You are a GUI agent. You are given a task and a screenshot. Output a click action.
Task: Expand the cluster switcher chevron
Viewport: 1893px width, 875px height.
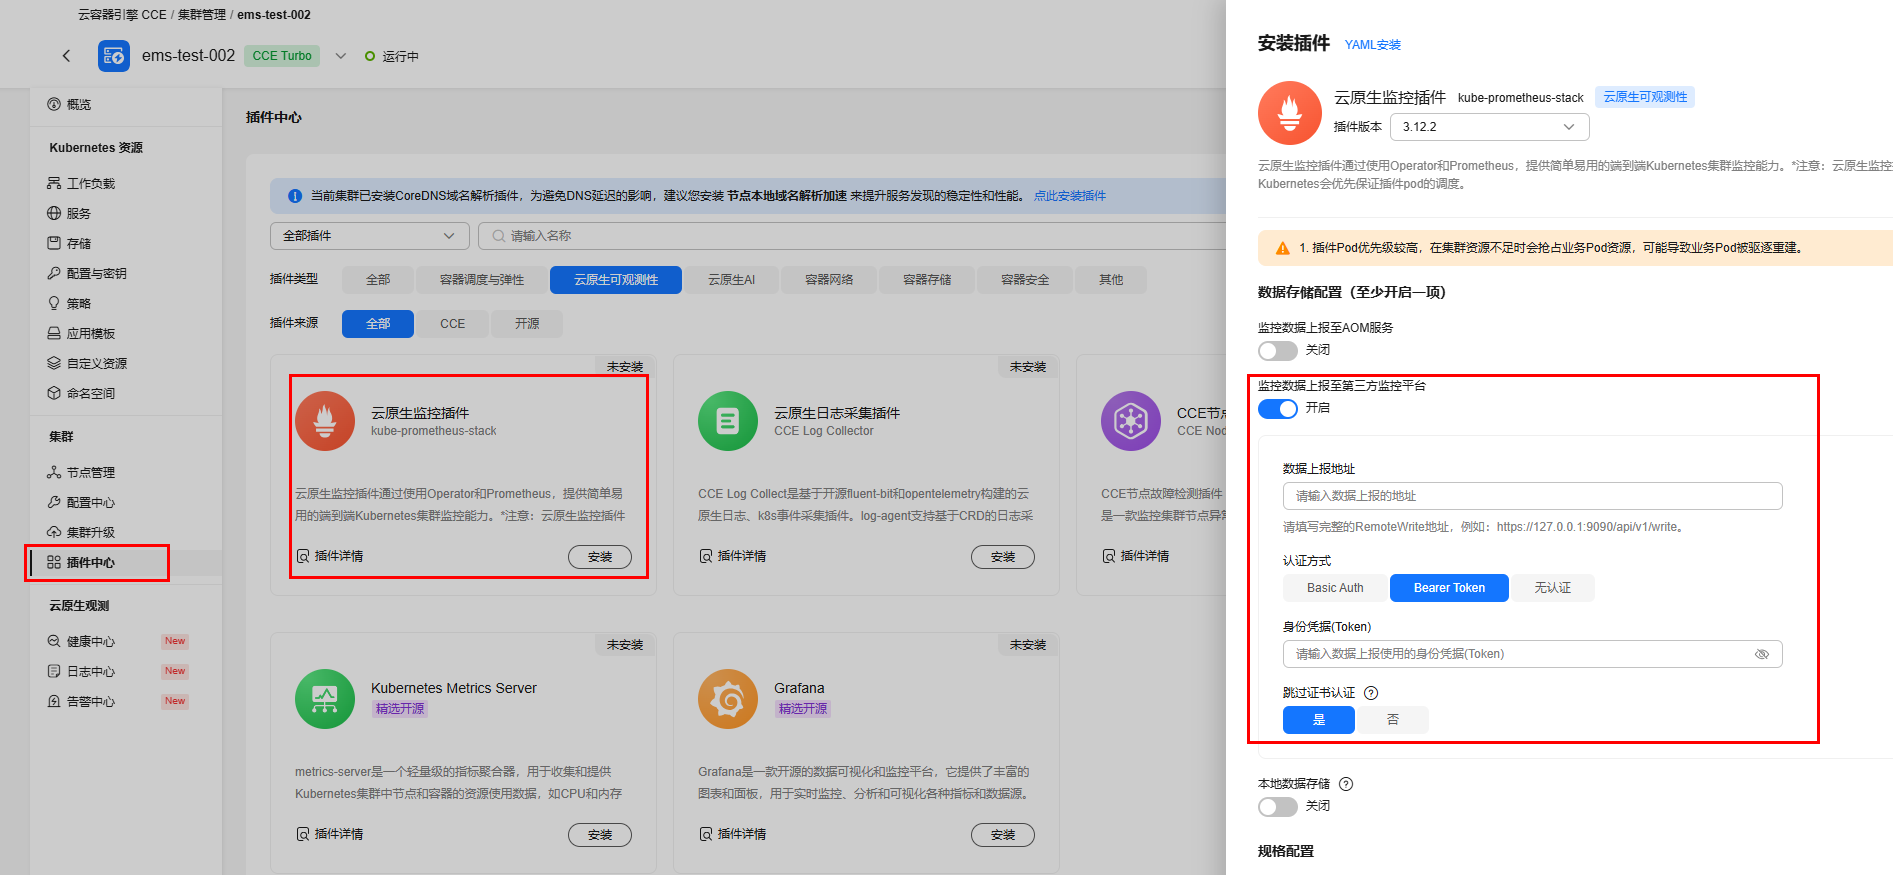coord(341,56)
